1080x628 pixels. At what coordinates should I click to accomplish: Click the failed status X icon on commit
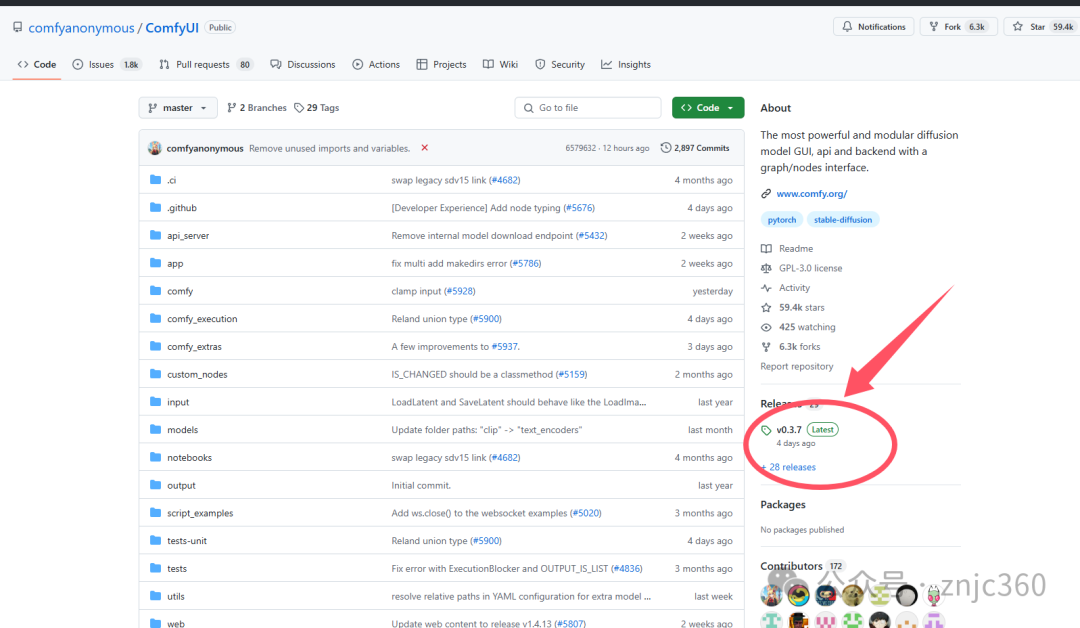coord(425,147)
